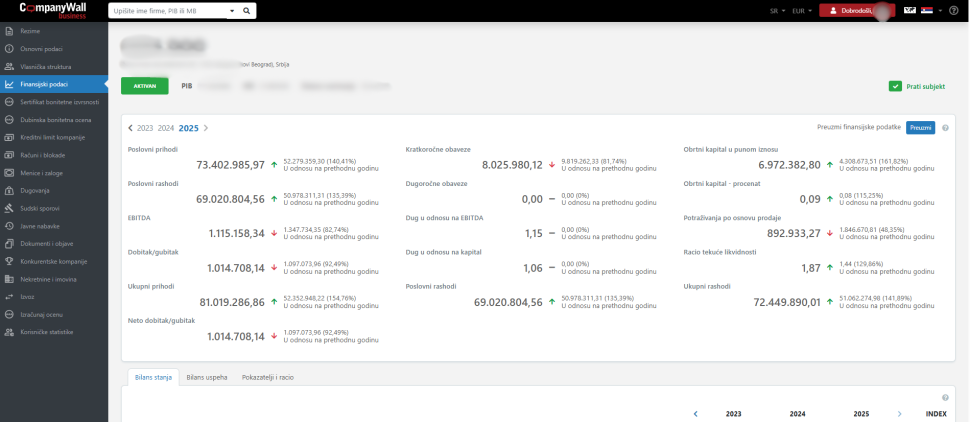The height and width of the screenshot is (422, 970).
Task: Click the search magnifier icon
Action: pyautogui.click(x=247, y=11)
